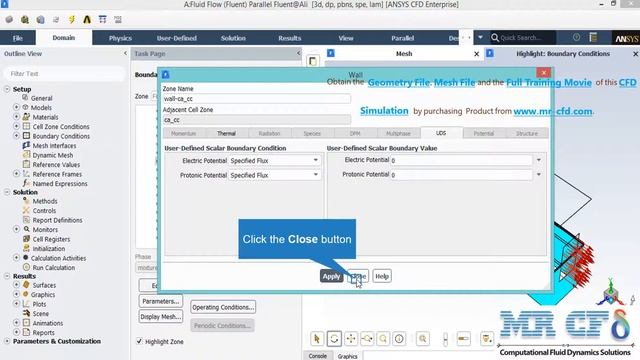The image size is (640, 360).
Task: Close the Mesh graphics tab with its X
Action: coord(476,53)
